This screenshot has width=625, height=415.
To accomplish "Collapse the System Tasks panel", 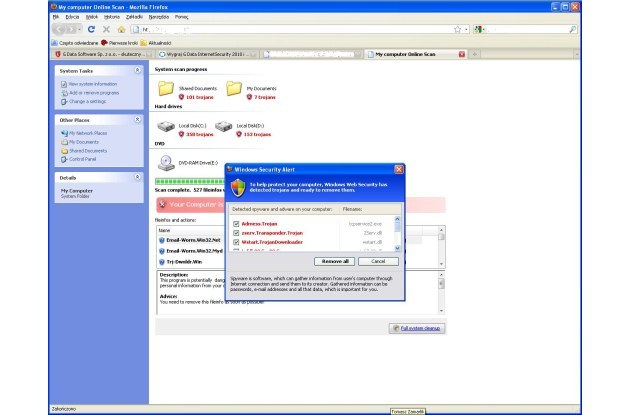I will (138, 70).
